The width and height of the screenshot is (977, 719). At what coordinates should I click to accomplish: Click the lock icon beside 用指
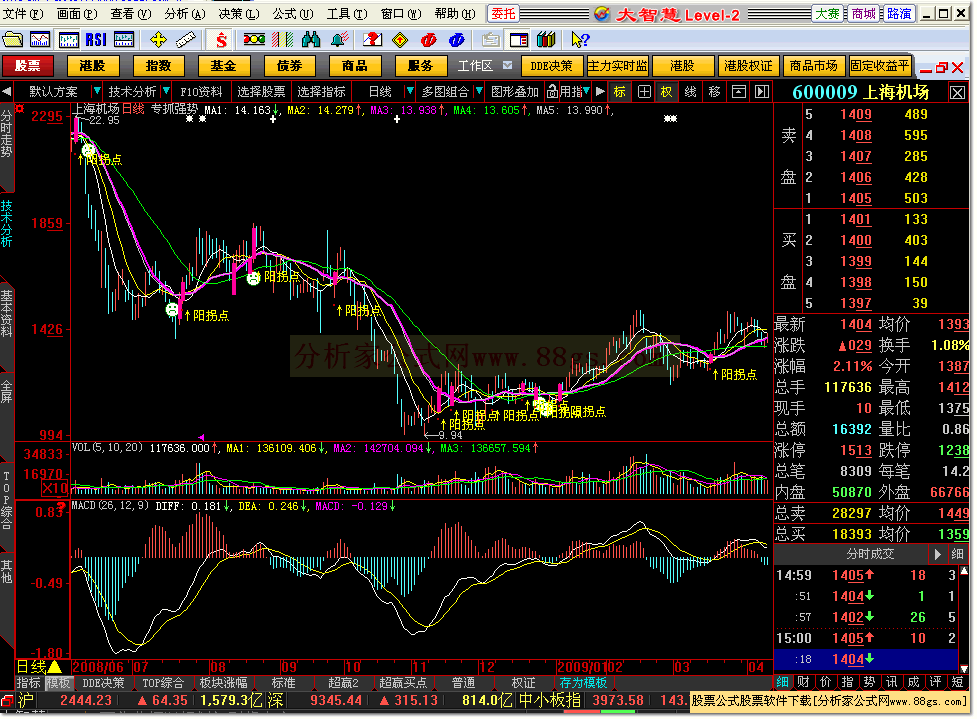pos(552,92)
